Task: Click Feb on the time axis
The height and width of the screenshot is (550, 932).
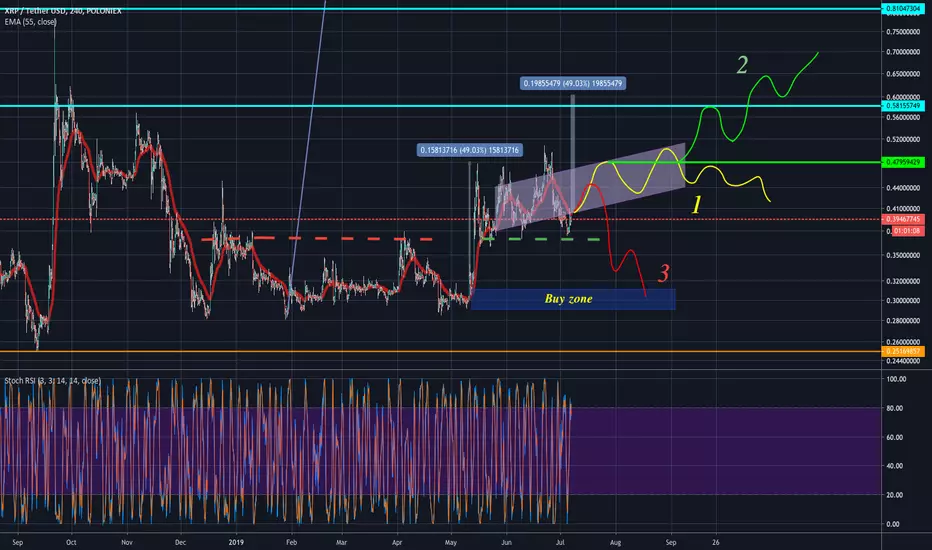Action: (291, 542)
